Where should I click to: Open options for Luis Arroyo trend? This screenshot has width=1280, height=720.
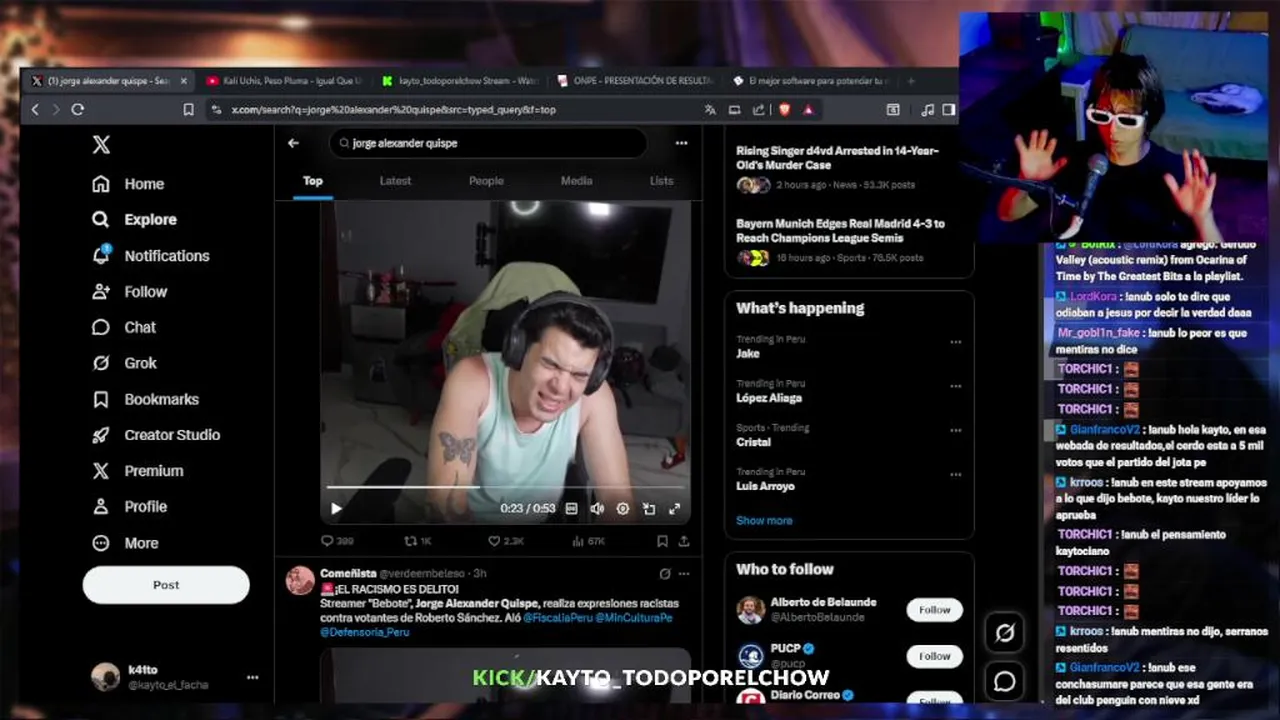pos(955,474)
